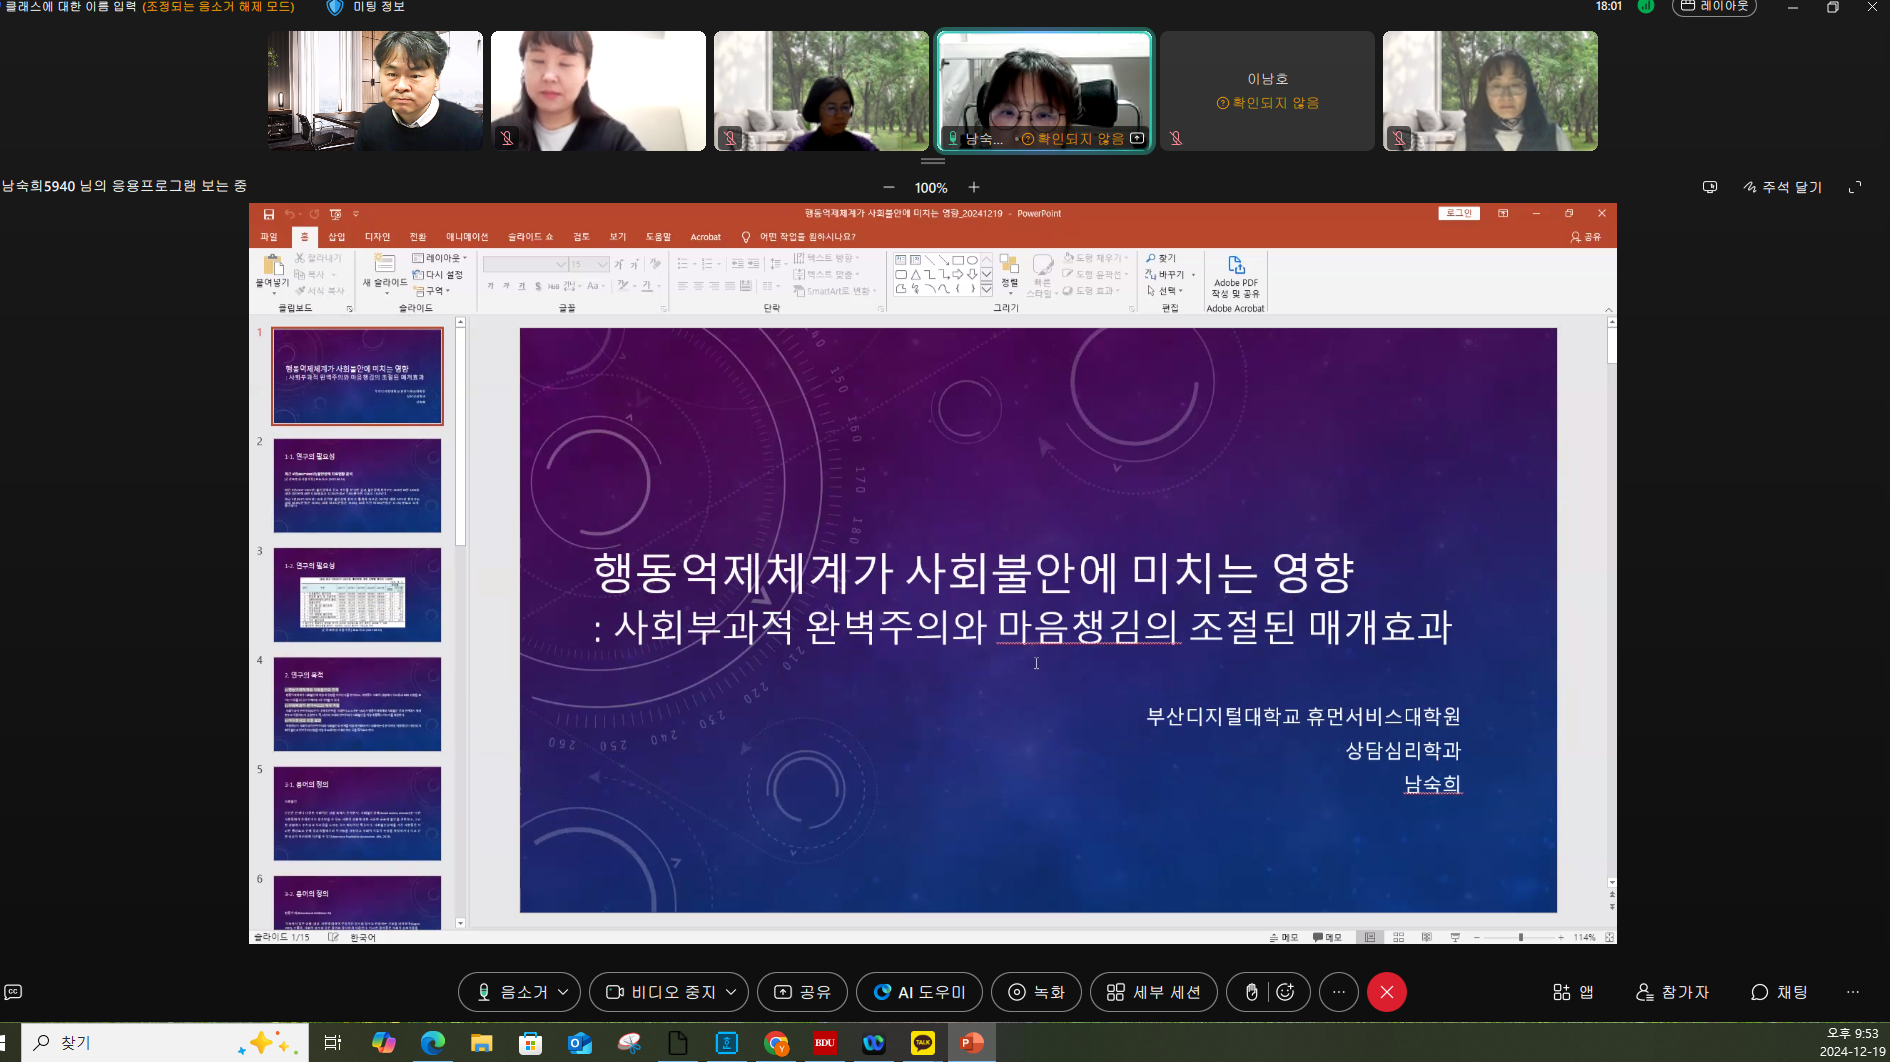
Task: Open Zoom 앱 (Apps) panel
Action: click(1573, 992)
